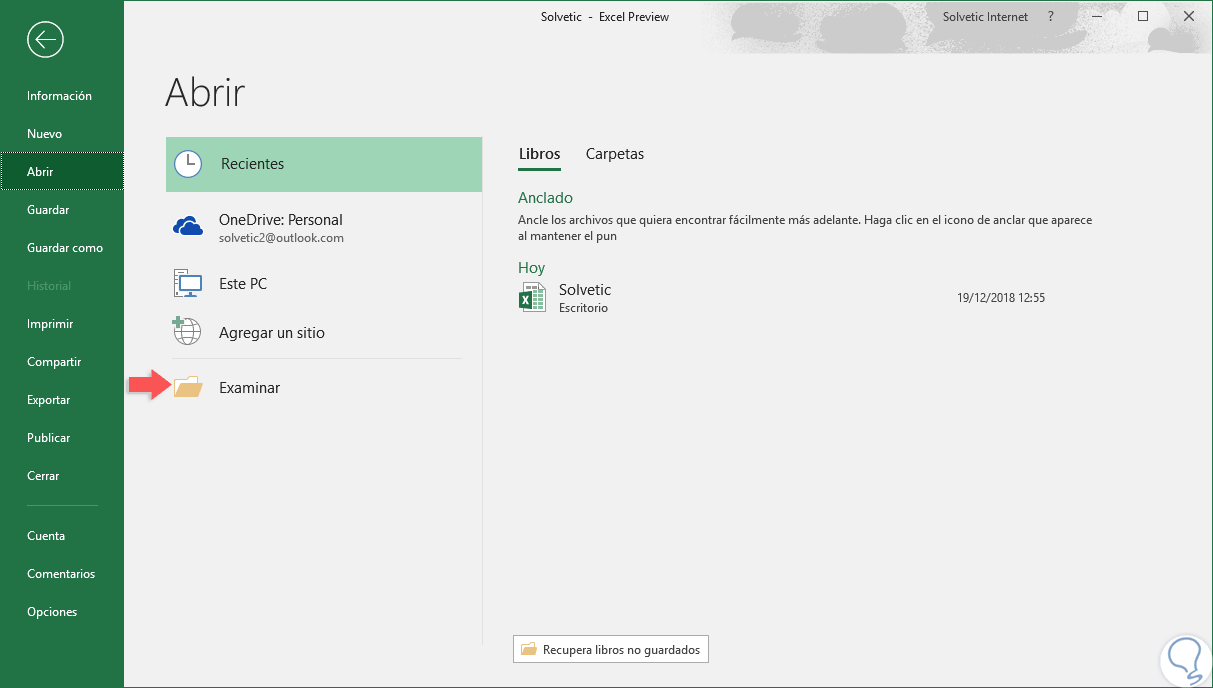Click the Anclado section heading
This screenshot has width=1213, height=688.
click(545, 198)
